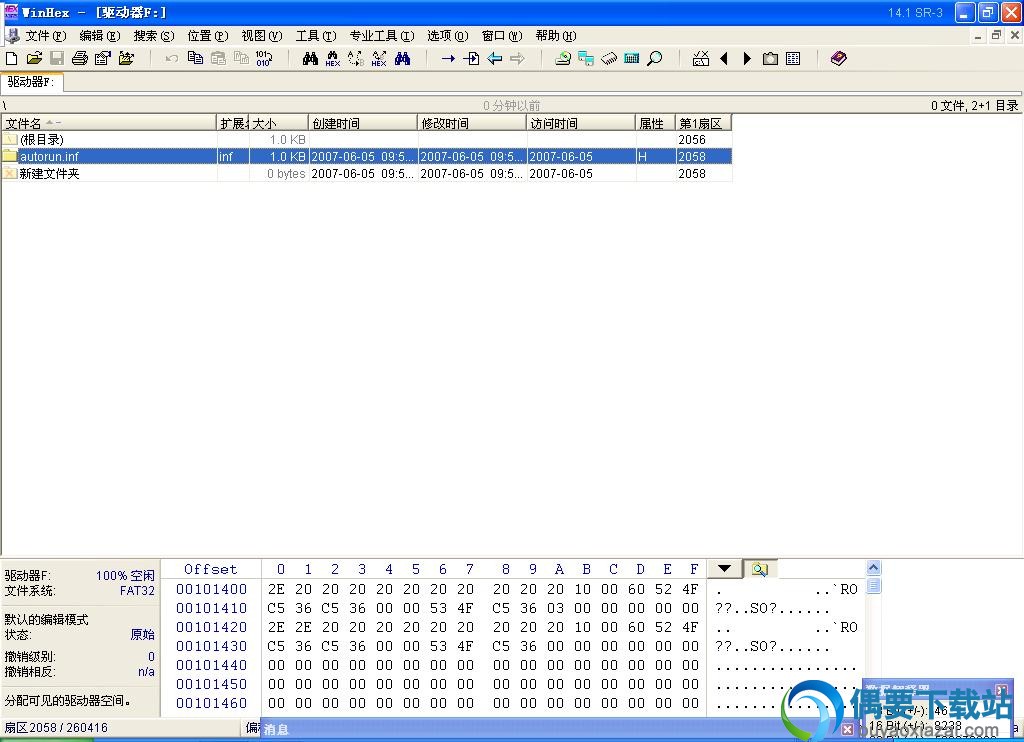1024x742 pixels.
Task: Open the 编辑(E) menu
Action: (x=100, y=36)
